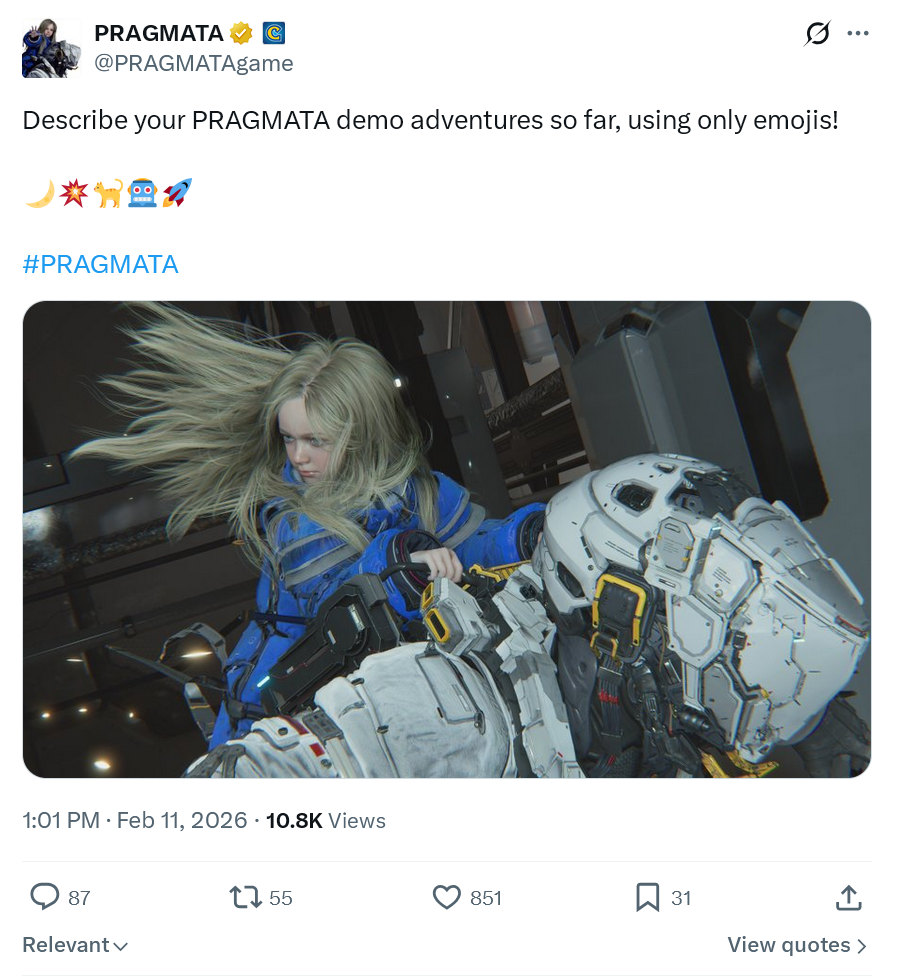Click the blue Capcom affiliate badge
This screenshot has height=978, width=901.
click(x=274, y=33)
